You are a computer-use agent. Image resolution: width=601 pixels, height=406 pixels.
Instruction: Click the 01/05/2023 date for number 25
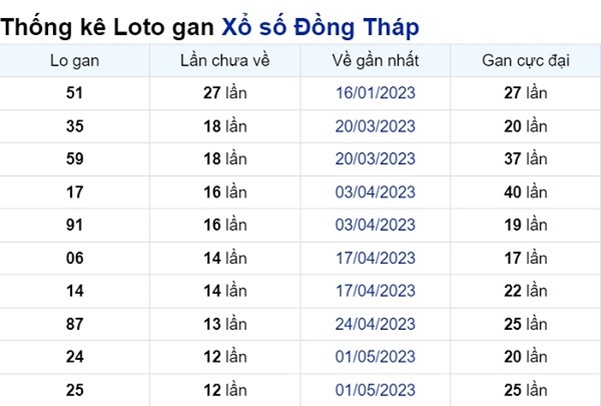click(376, 390)
